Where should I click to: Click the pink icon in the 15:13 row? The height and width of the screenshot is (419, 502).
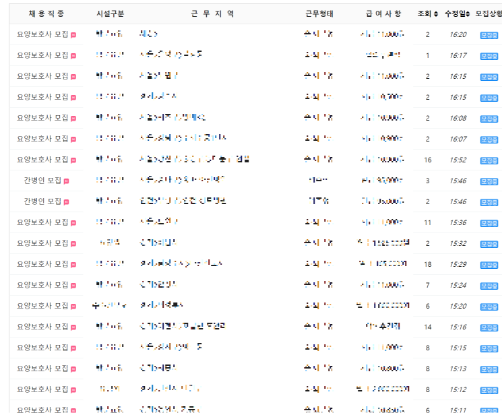pos(73,369)
